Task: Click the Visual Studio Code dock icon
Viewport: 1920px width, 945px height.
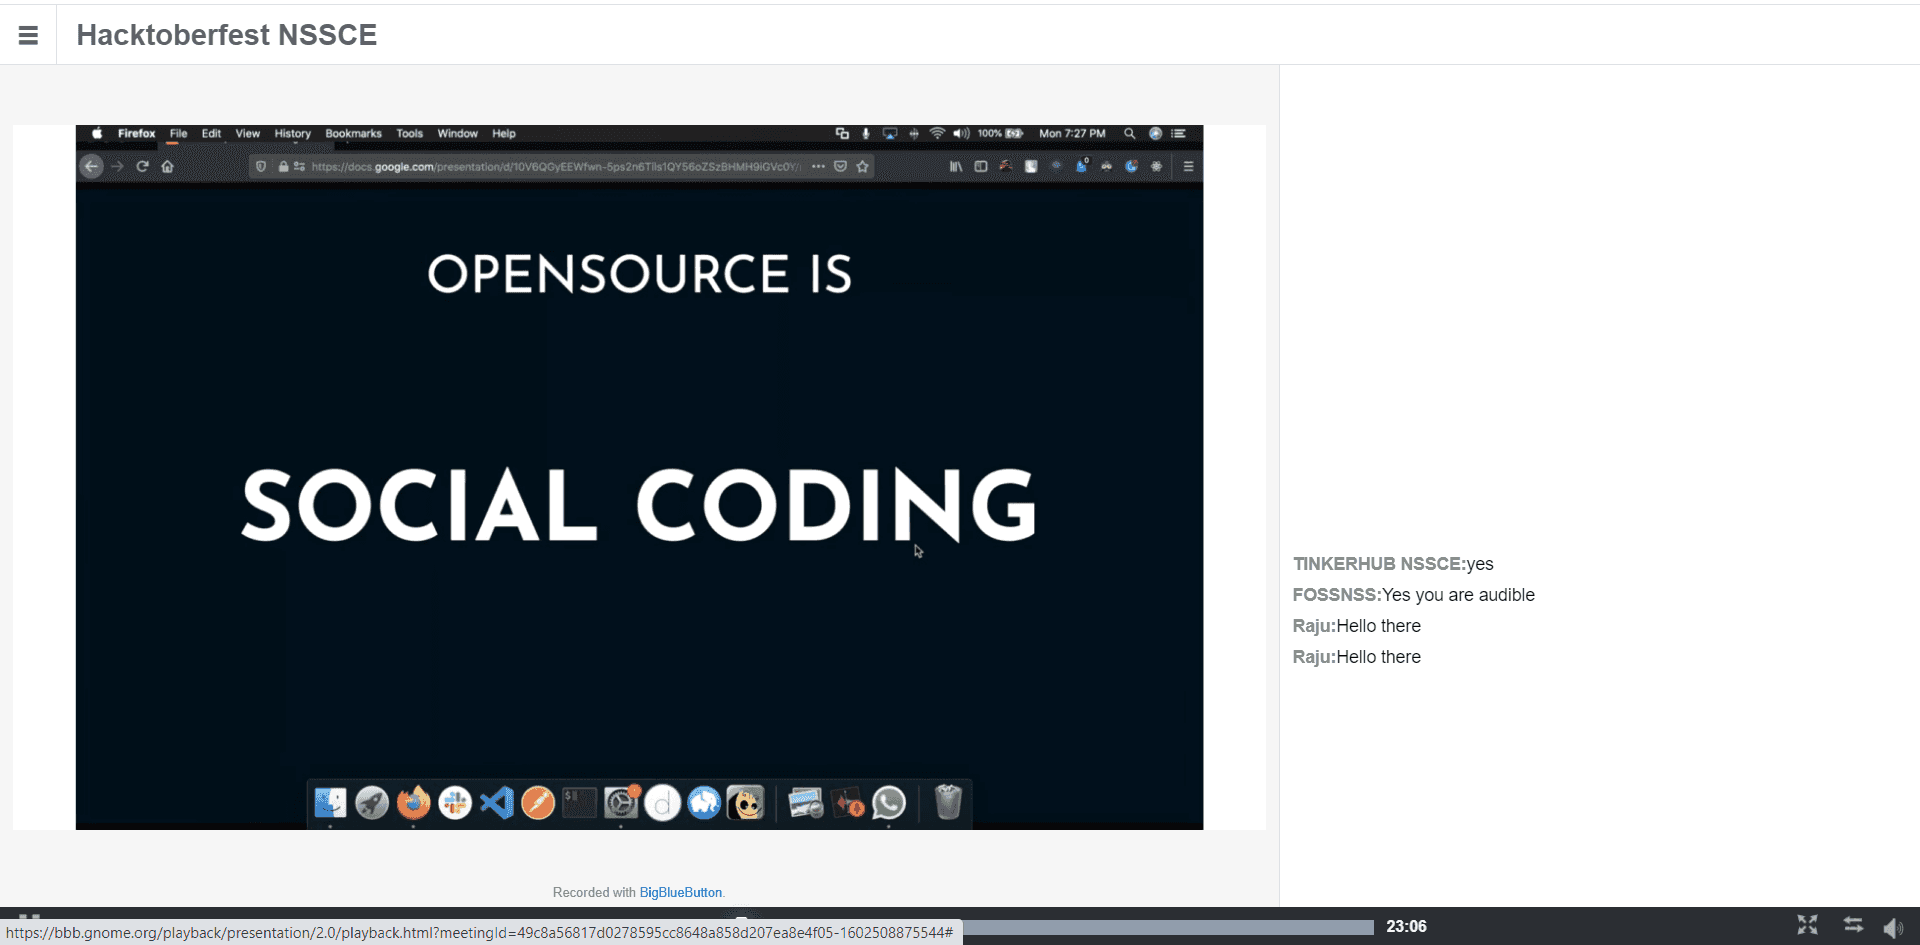Action: point(496,802)
